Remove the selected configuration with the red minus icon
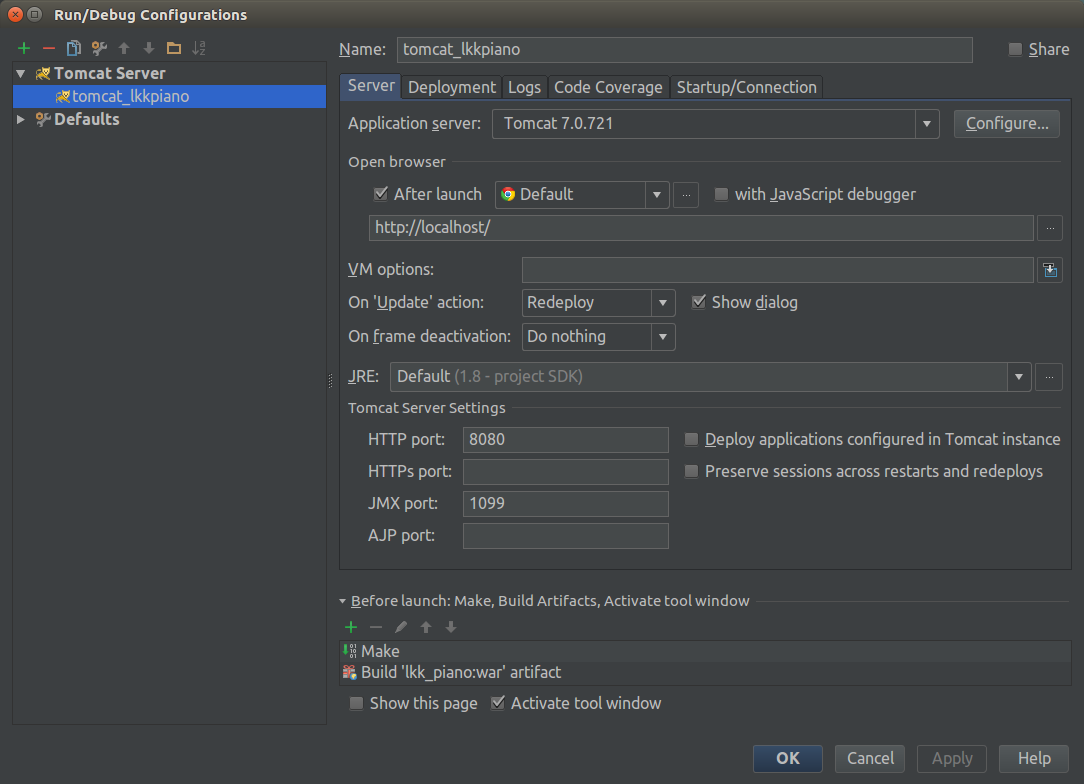This screenshot has width=1084, height=784. pos(49,48)
